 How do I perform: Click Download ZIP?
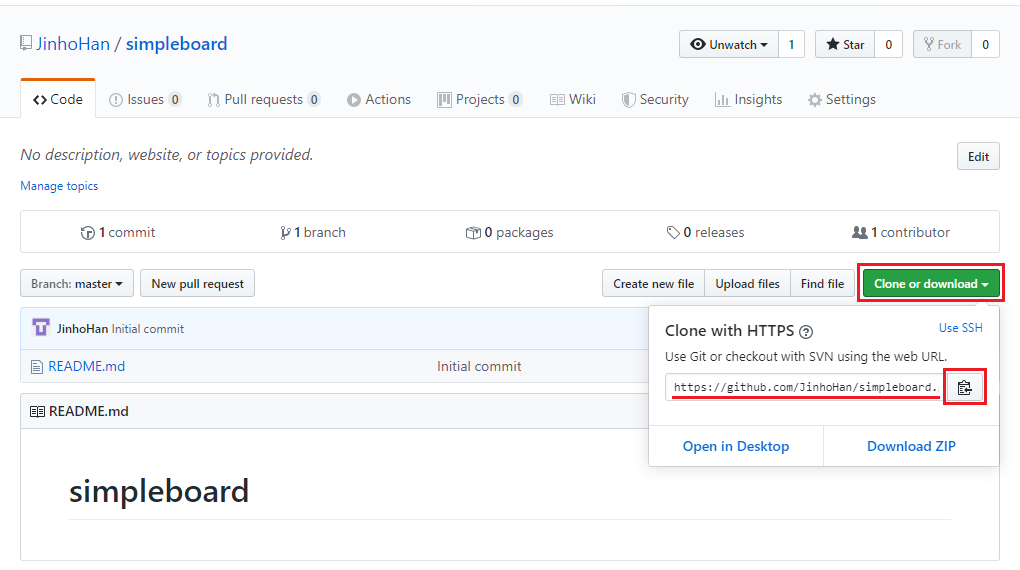pos(911,446)
